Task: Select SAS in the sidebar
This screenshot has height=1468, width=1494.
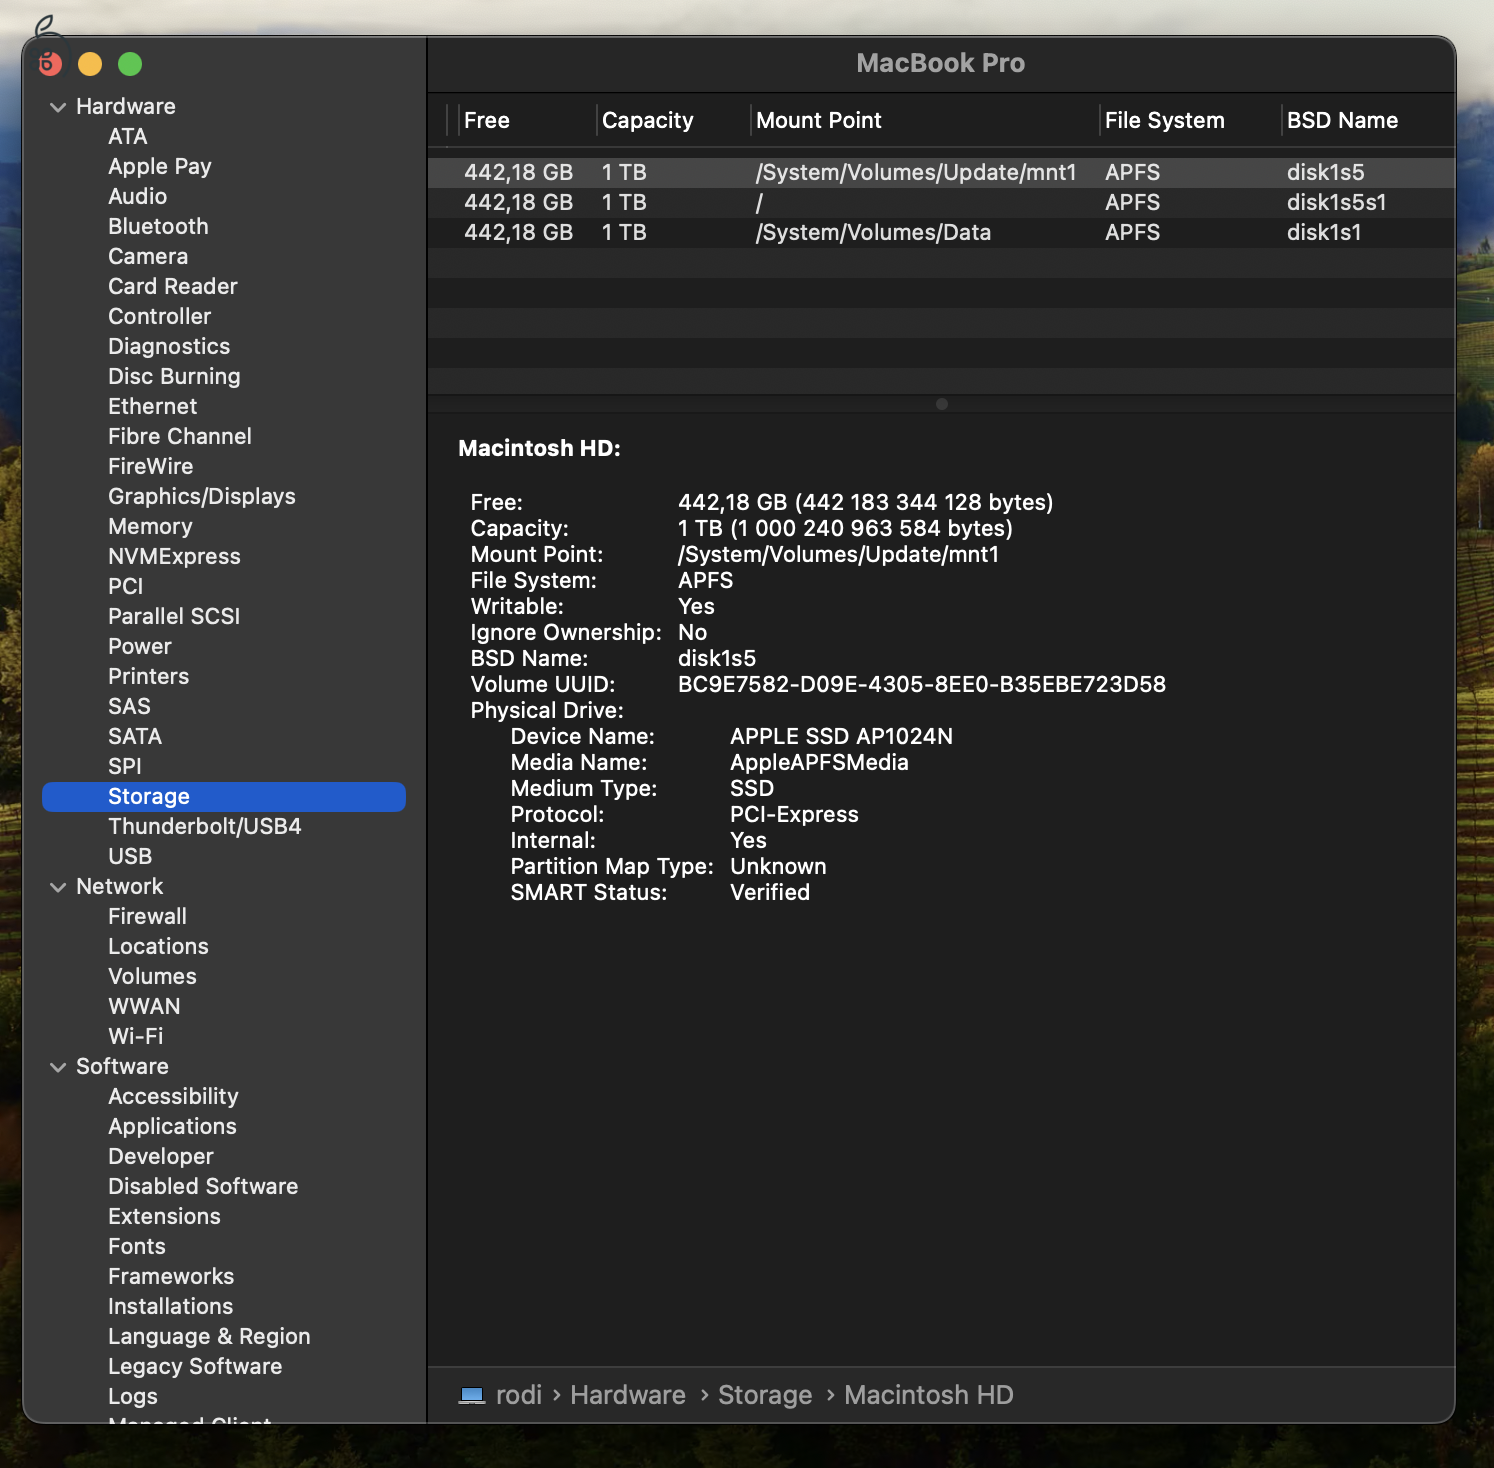Action: [x=129, y=706]
